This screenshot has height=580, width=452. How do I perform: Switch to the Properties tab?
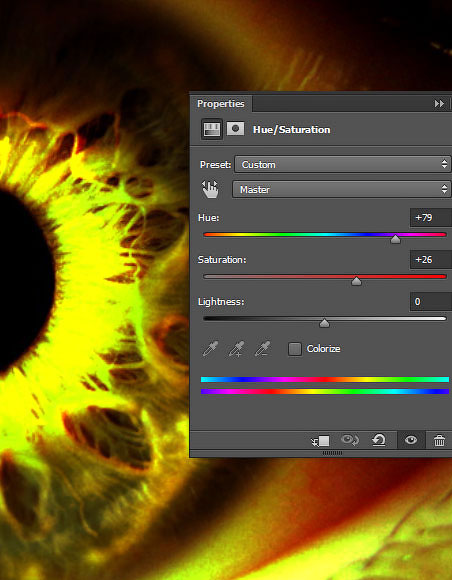(220, 104)
